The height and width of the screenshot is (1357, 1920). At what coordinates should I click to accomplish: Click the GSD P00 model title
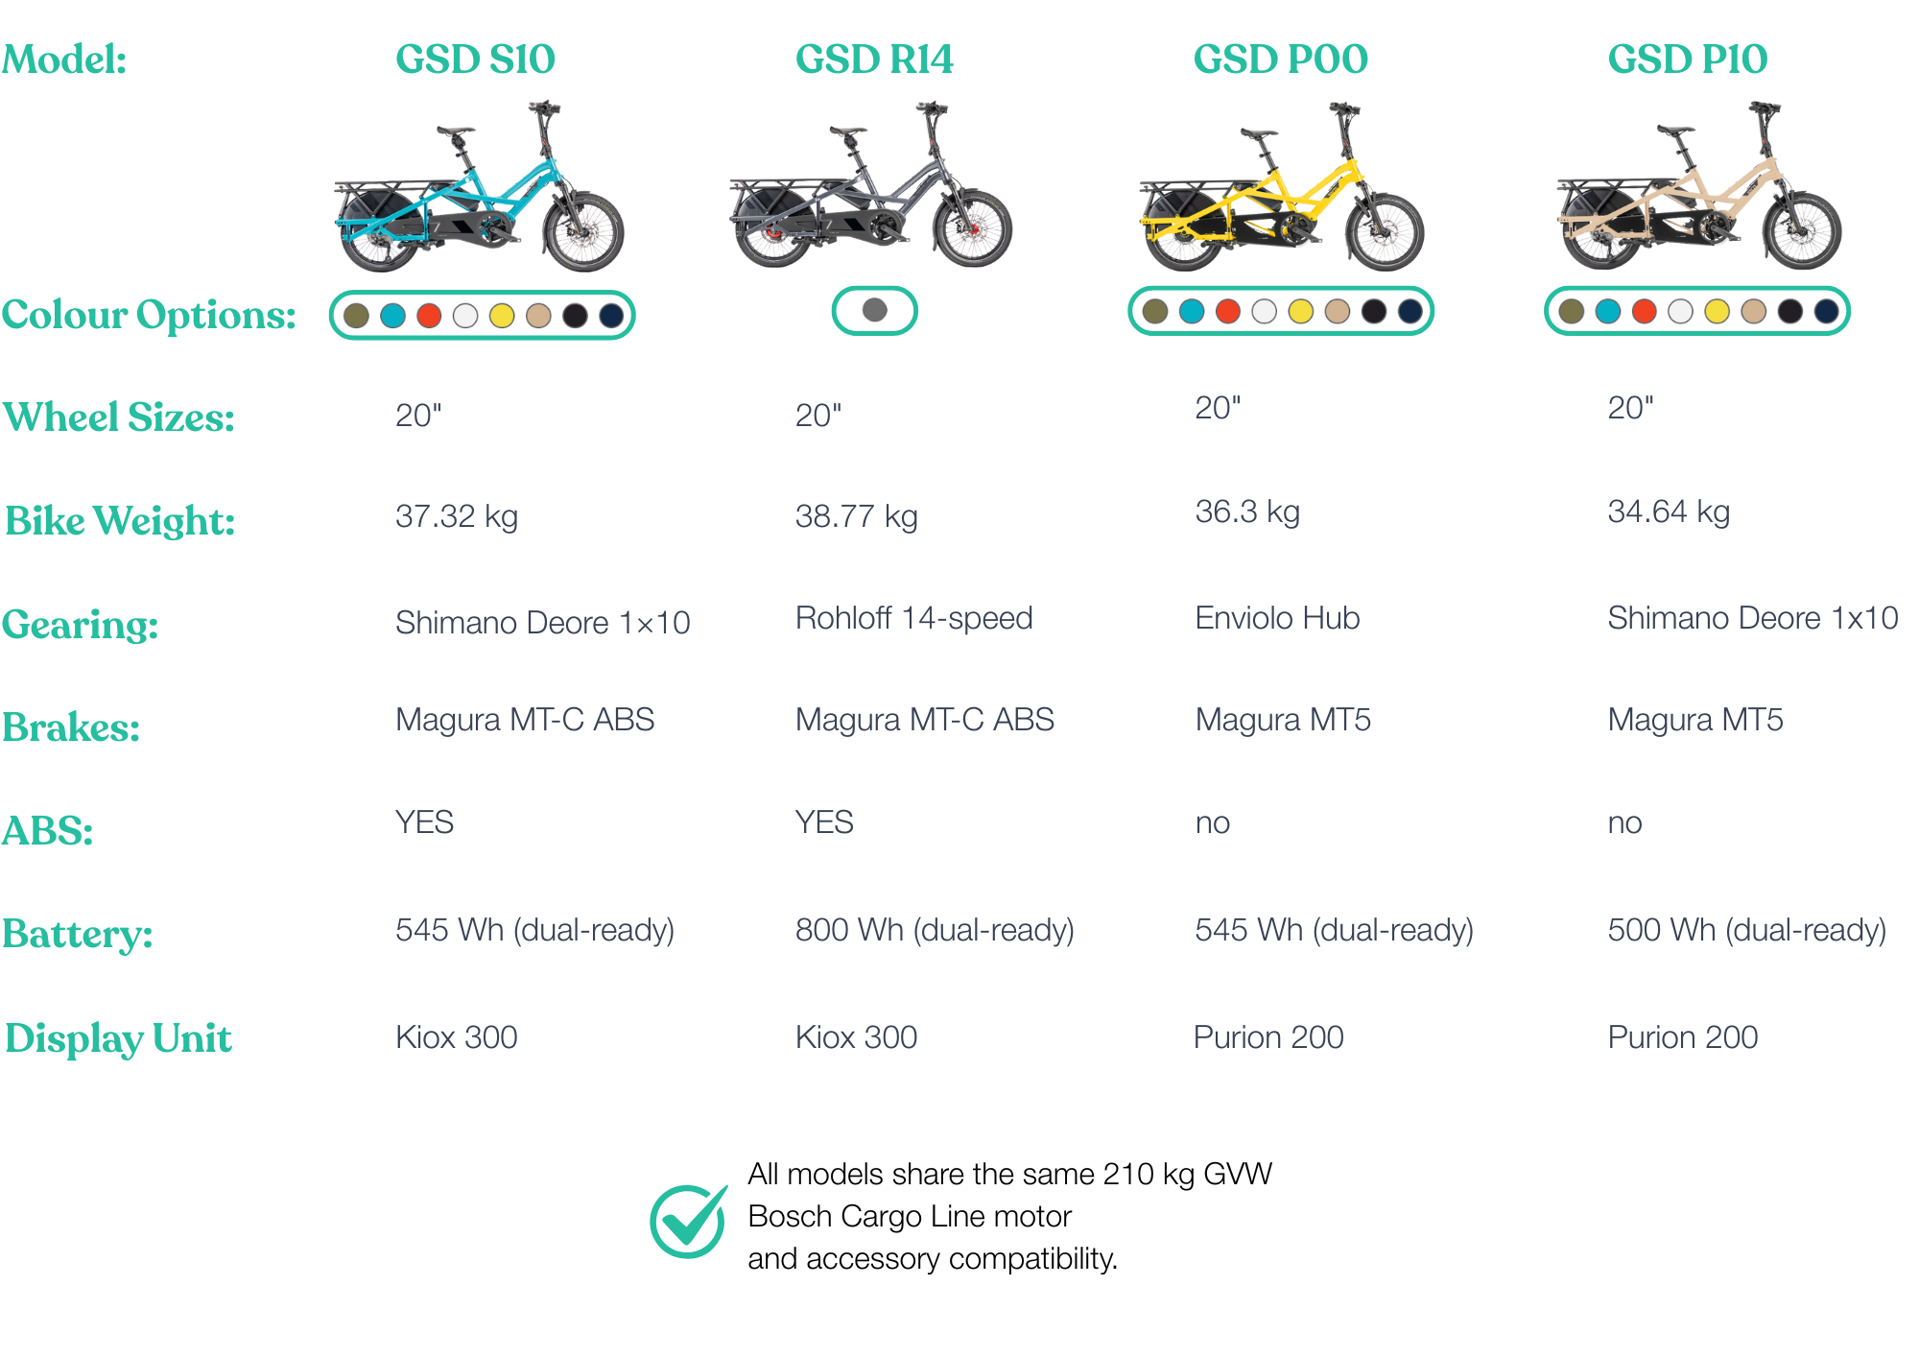(1280, 60)
